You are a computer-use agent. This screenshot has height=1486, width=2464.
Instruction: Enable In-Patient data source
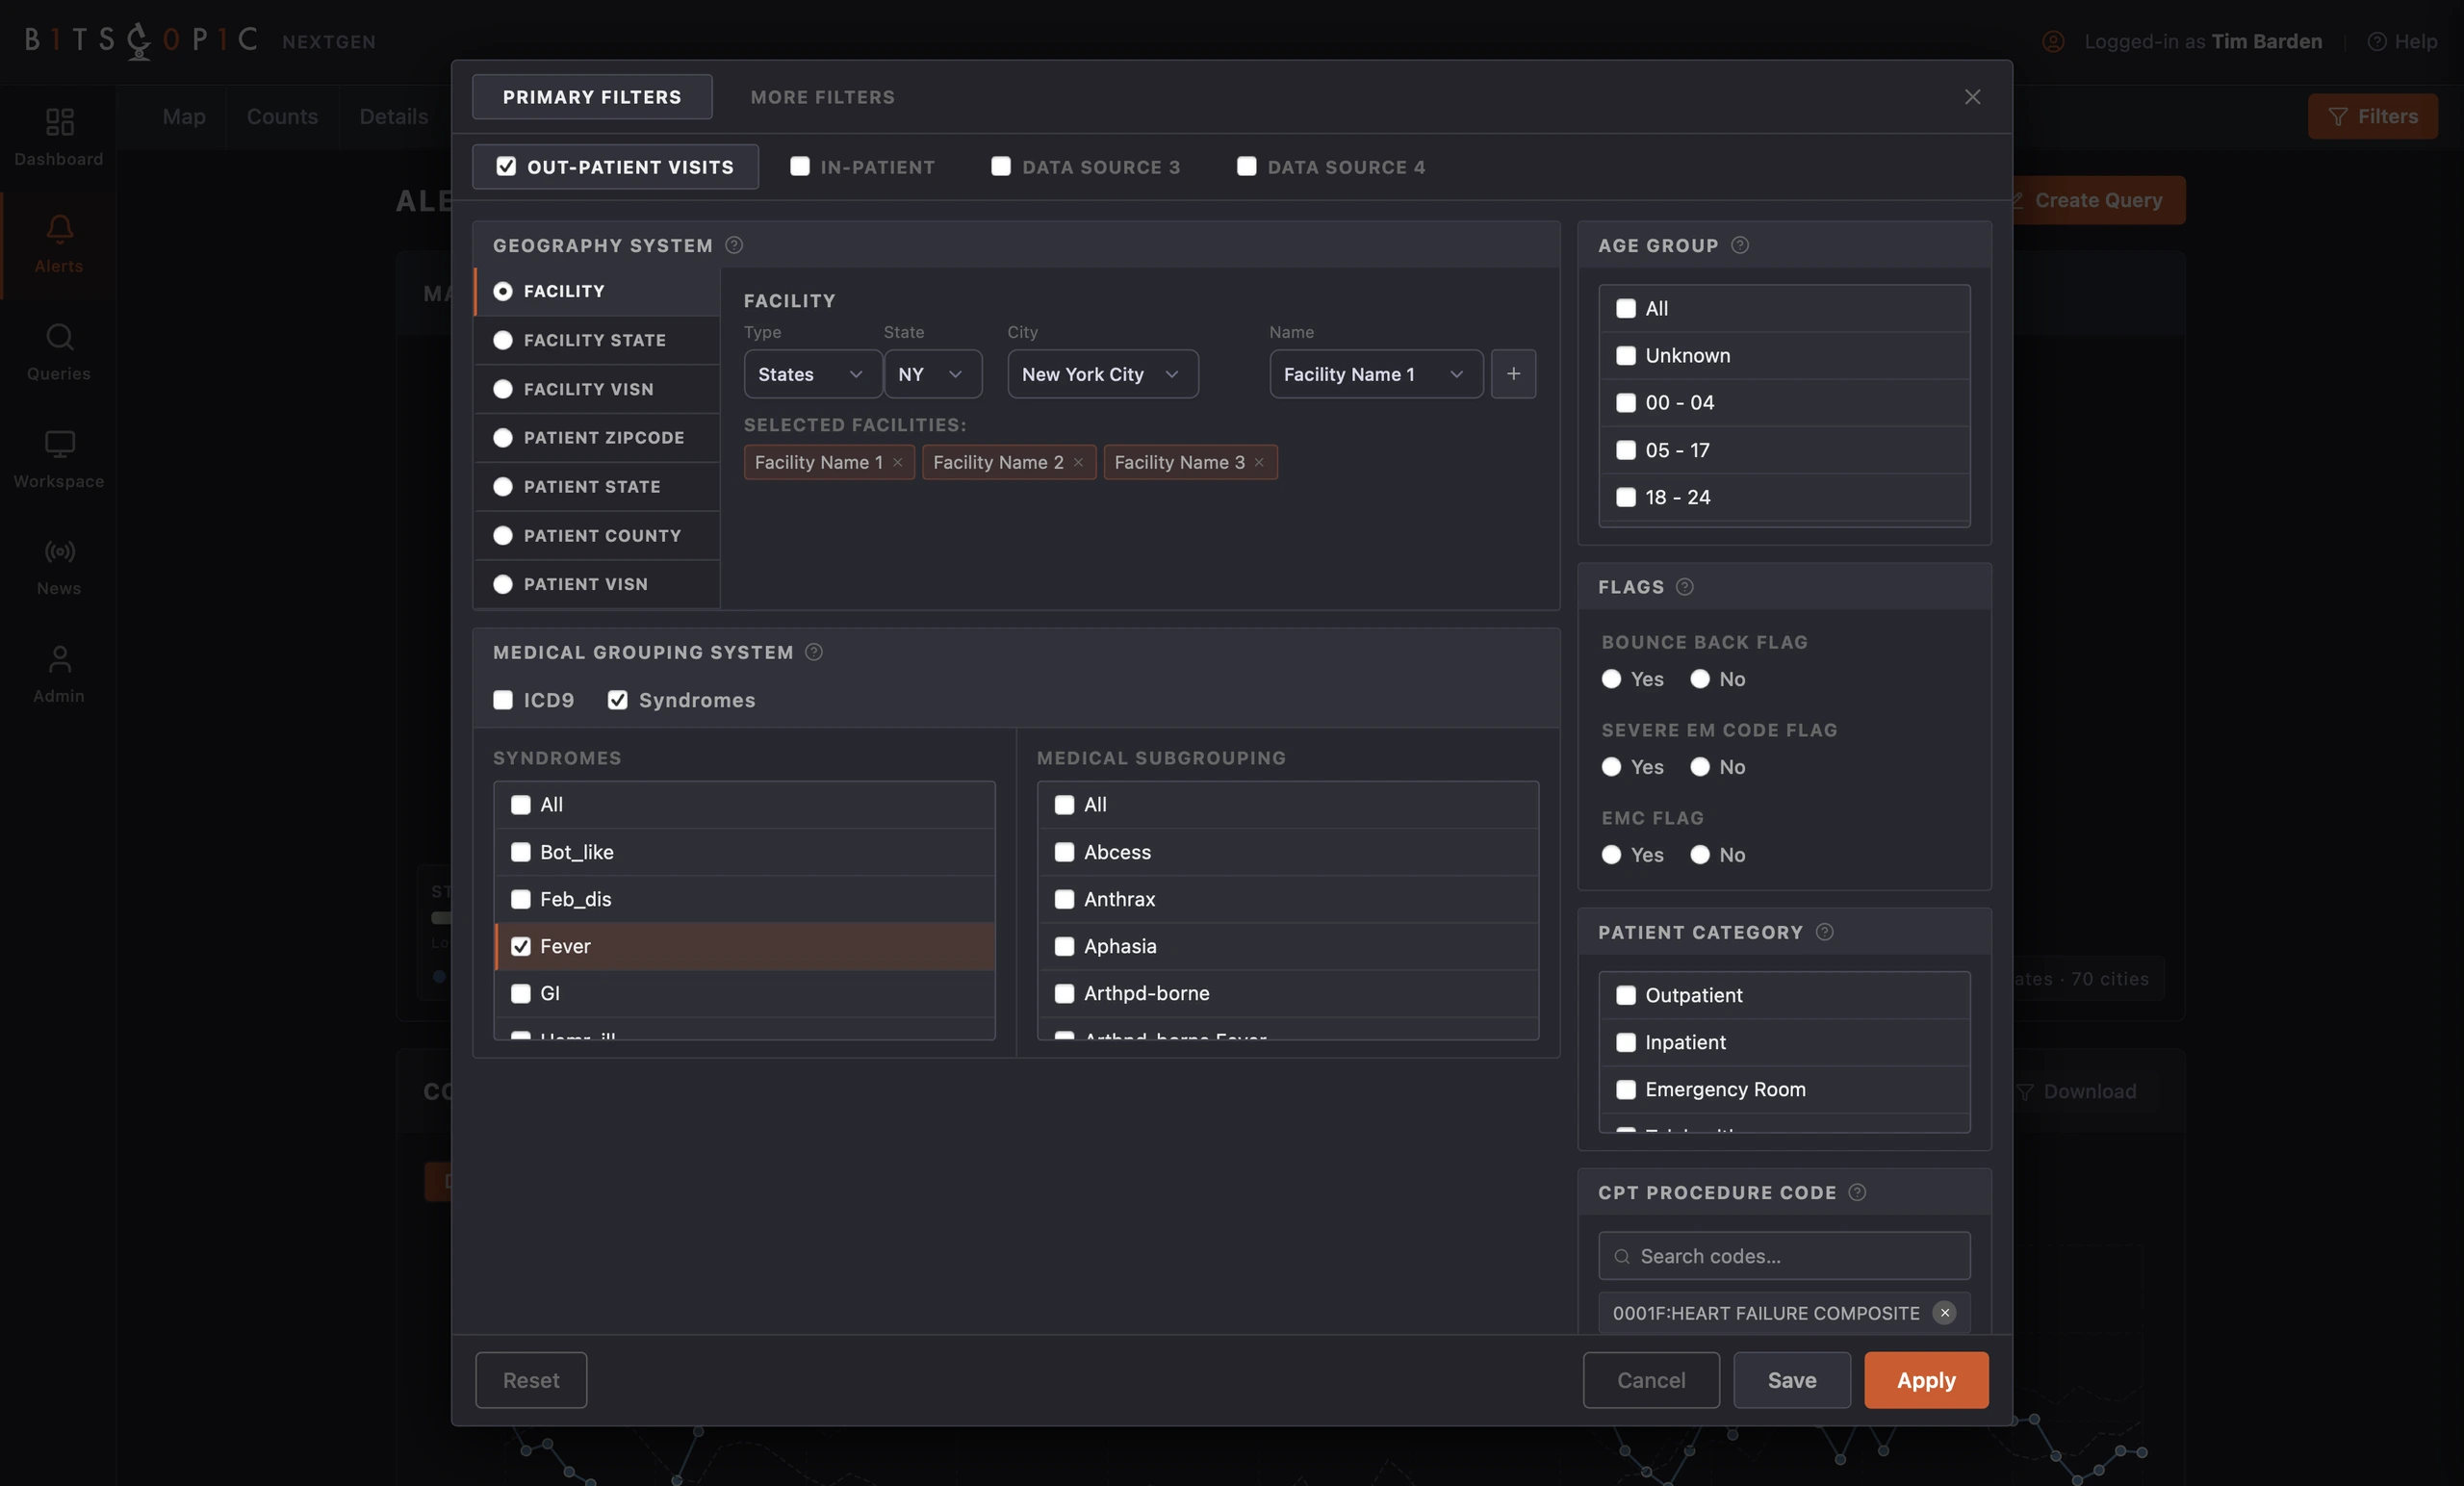(800, 167)
